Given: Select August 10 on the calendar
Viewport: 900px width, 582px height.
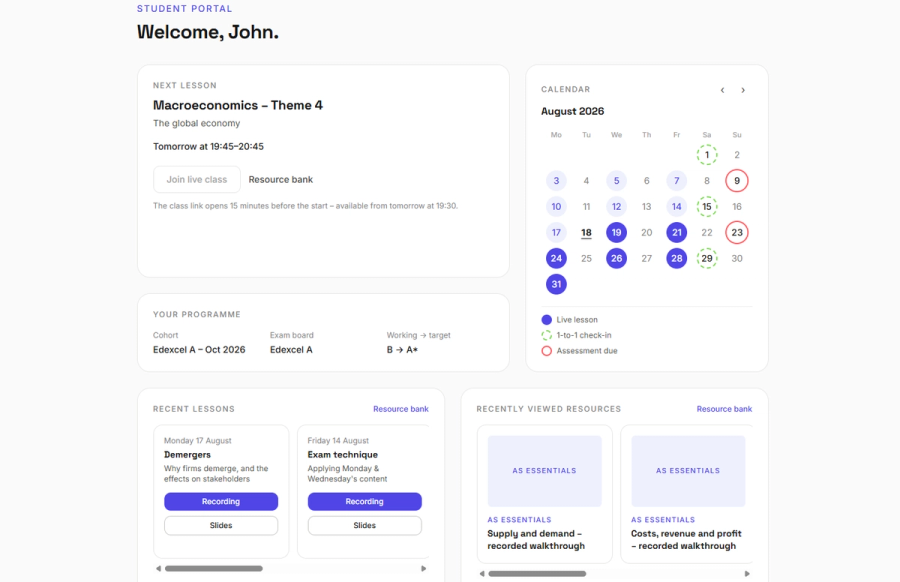Looking at the screenshot, I should pyautogui.click(x=556, y=207).
